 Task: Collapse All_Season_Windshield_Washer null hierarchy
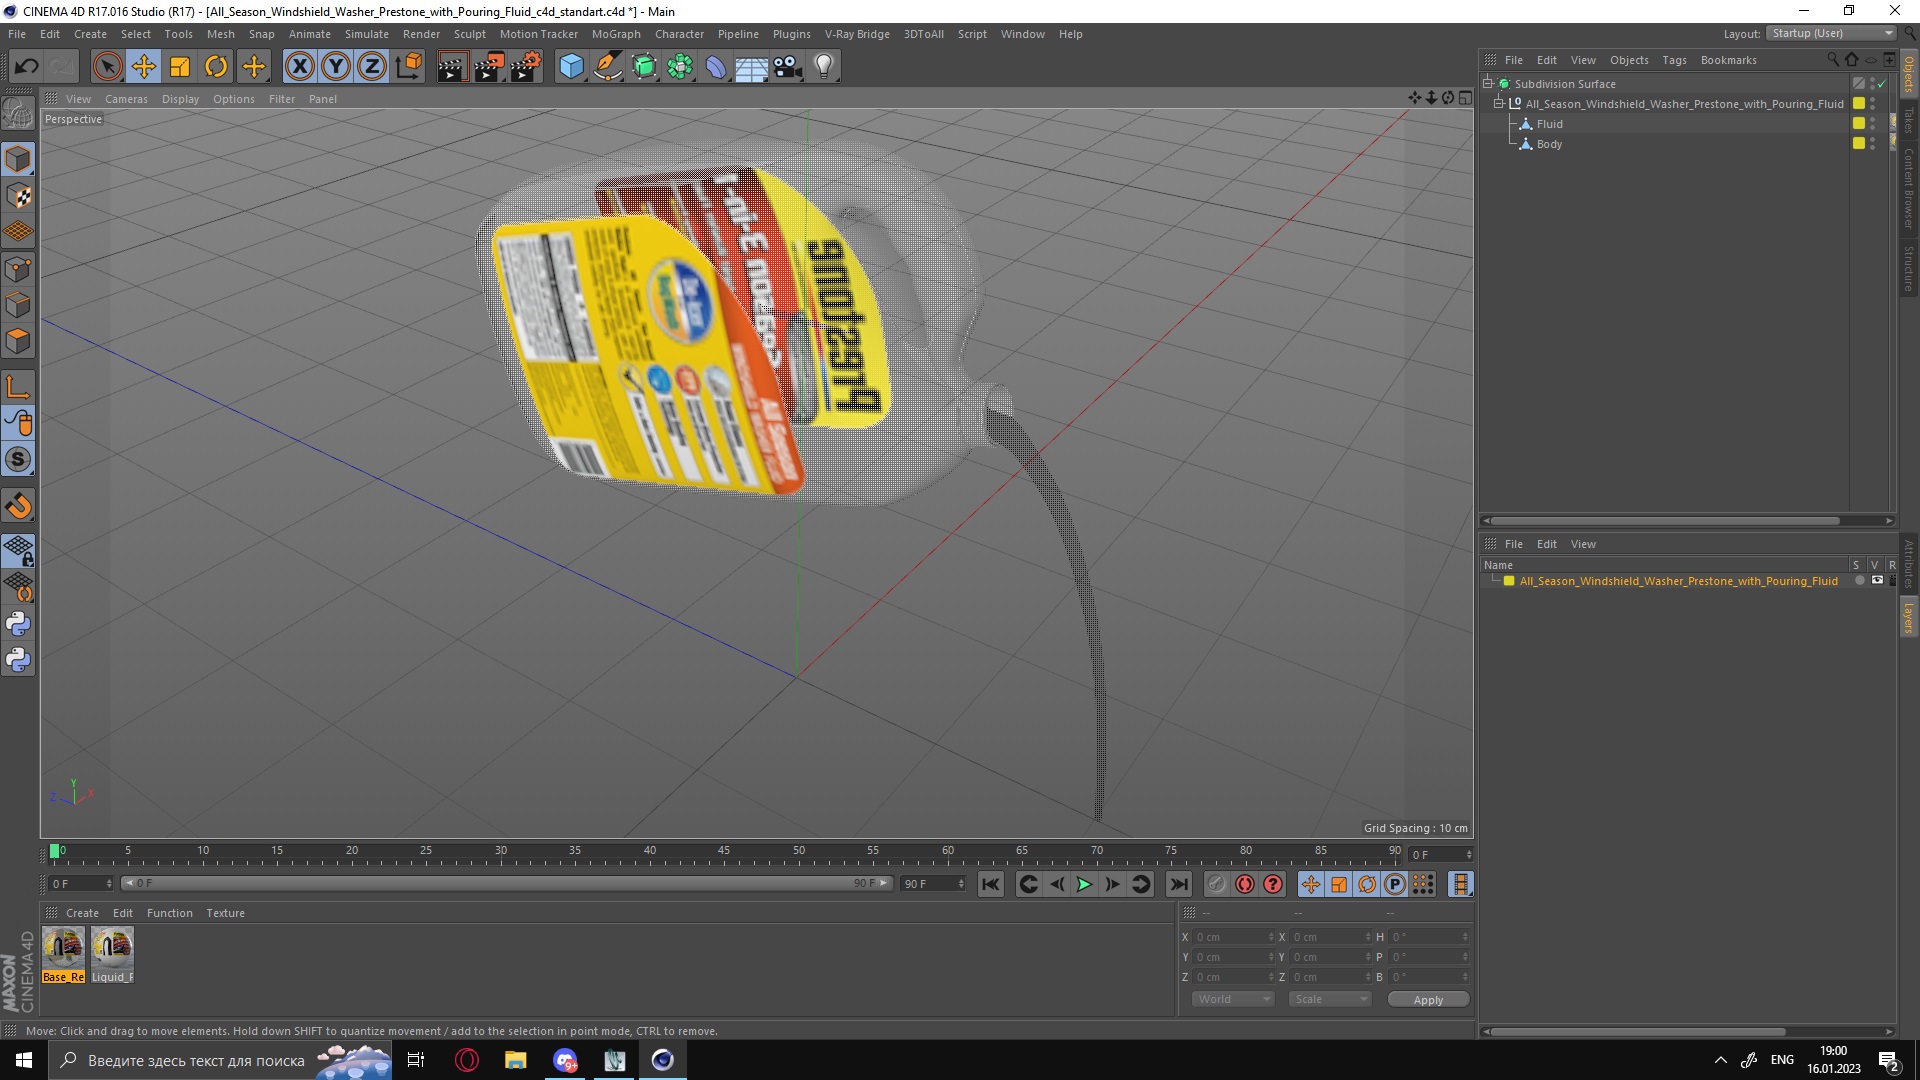click(1499, 104)
